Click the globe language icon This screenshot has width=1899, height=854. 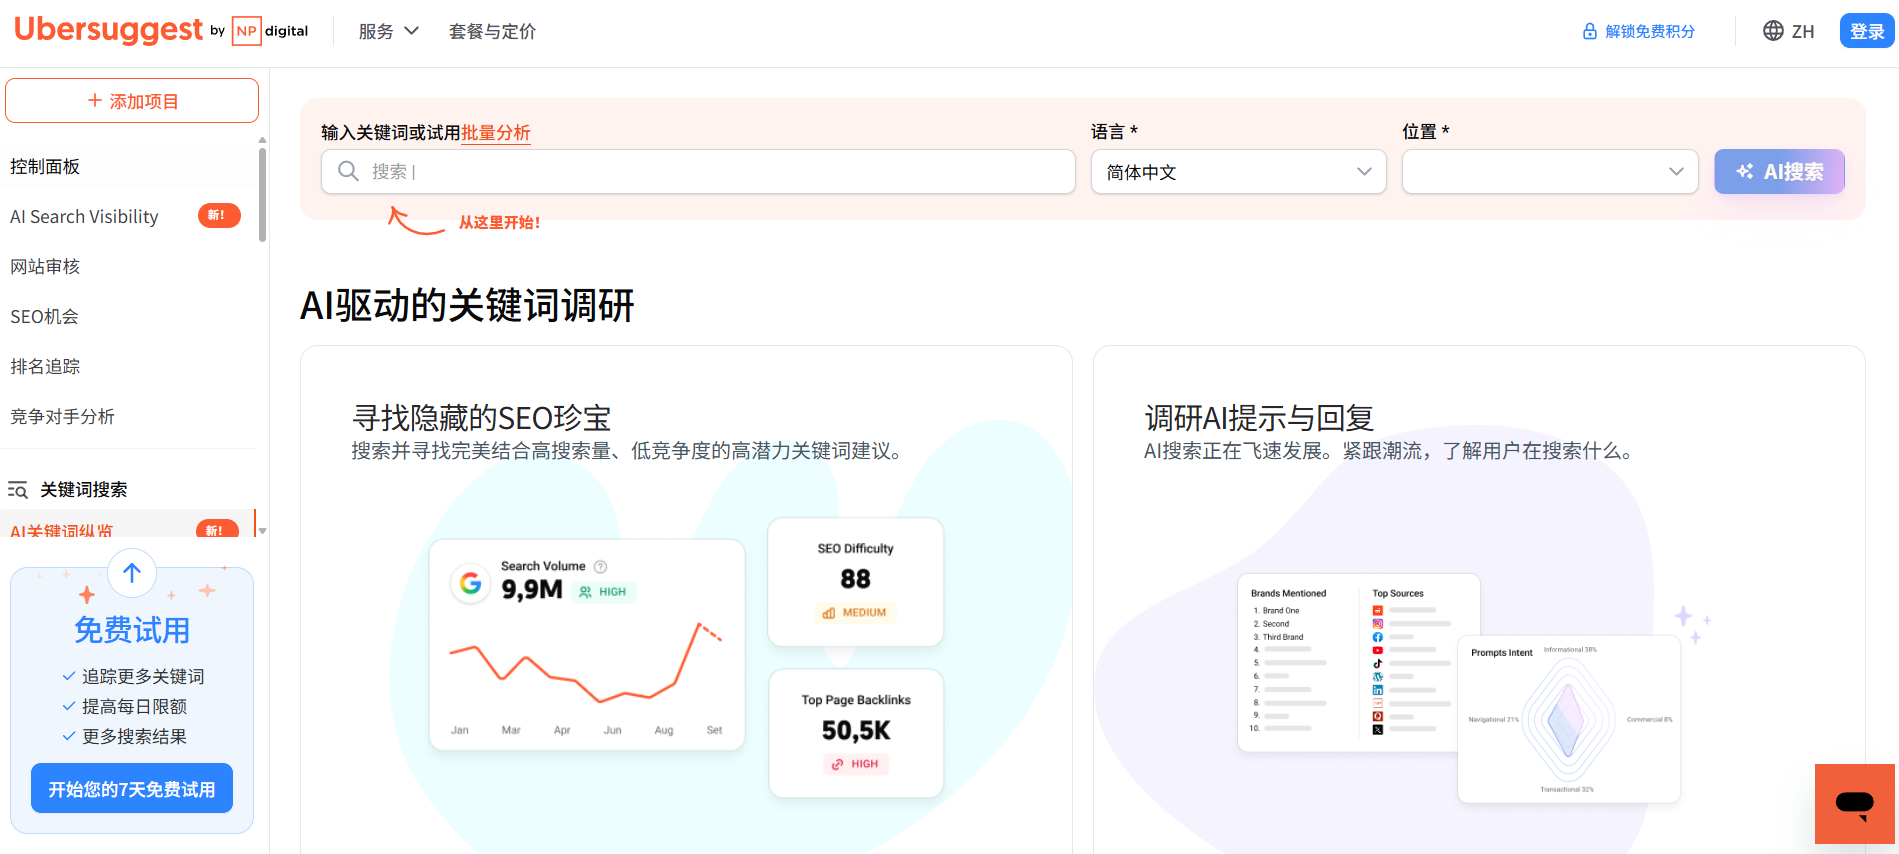click(1773, 31)
